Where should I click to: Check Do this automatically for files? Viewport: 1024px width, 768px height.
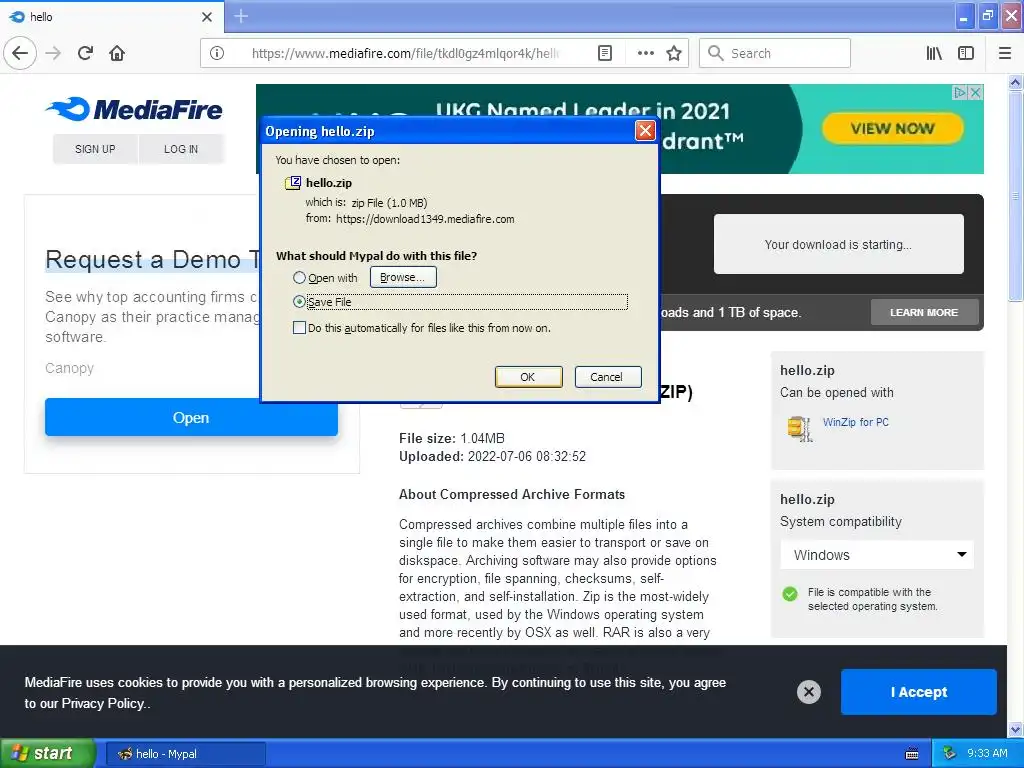[299, 328]
